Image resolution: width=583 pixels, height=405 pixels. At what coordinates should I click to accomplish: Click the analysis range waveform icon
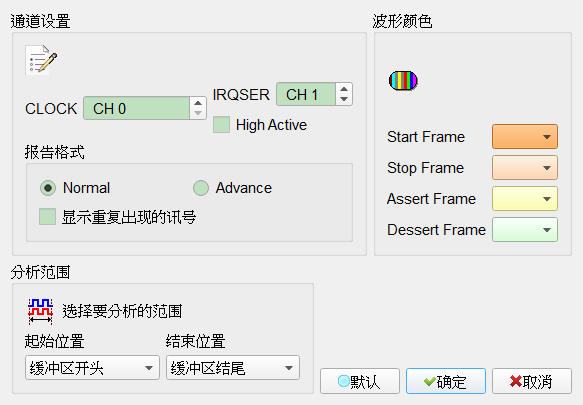click(40, 311)
